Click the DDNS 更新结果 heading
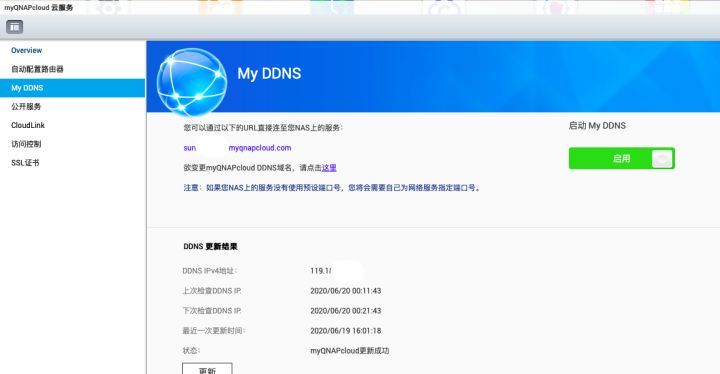The image size is (720, 374). (210, 246)
